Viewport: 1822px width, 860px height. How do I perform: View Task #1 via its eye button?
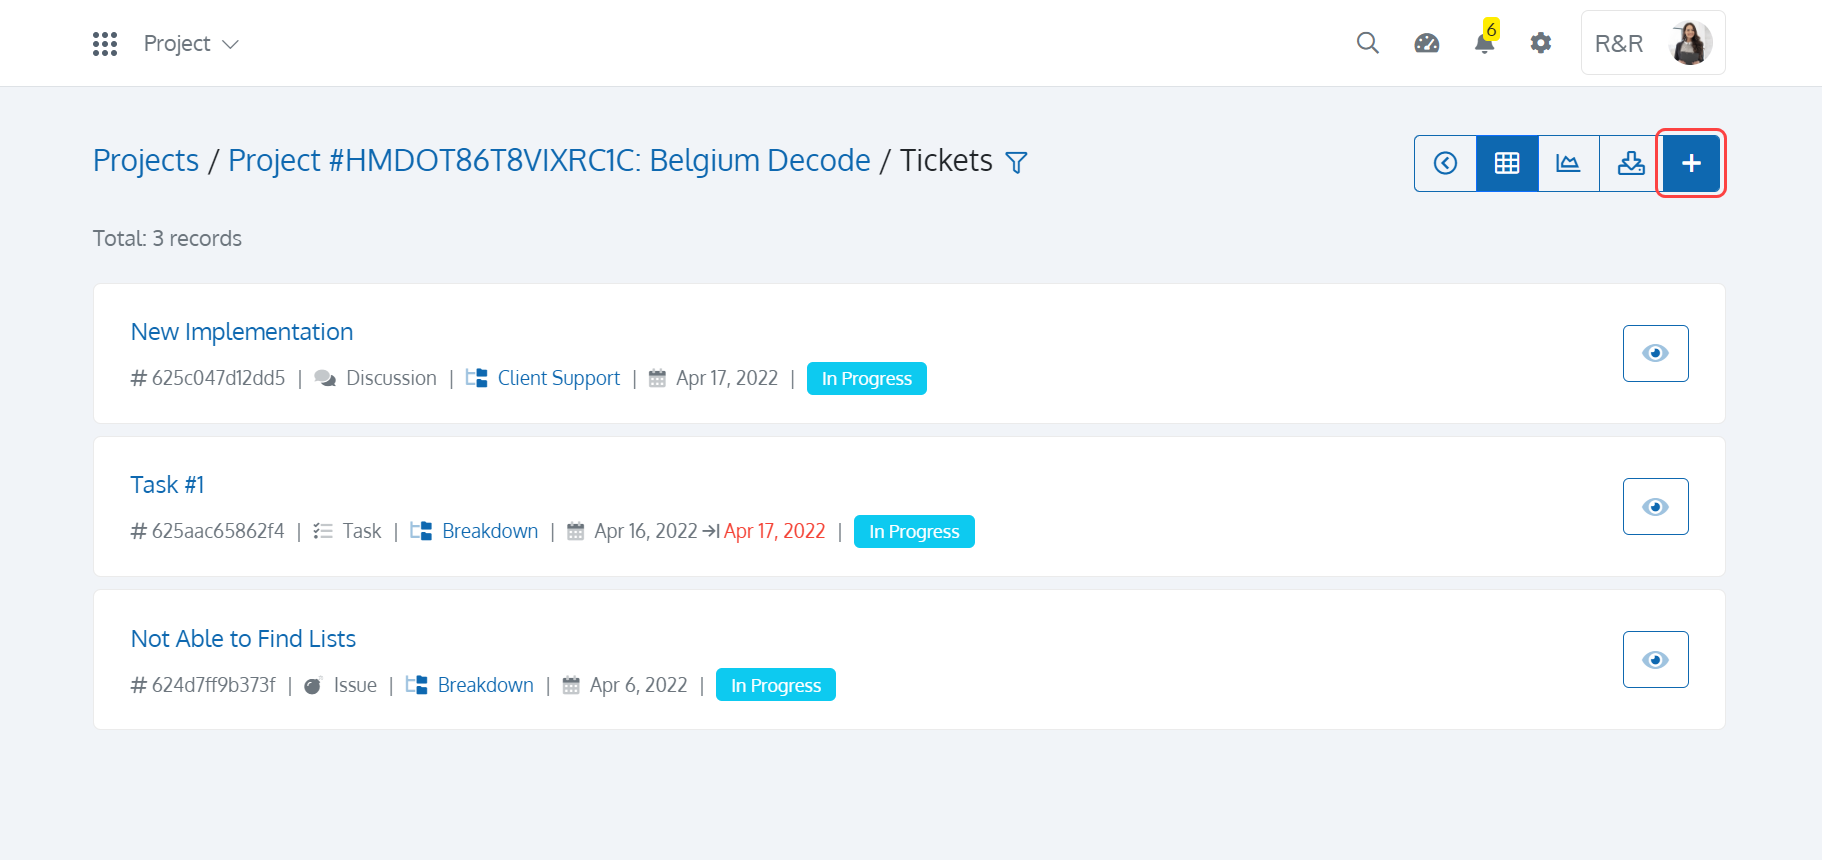click(1656, 507)
